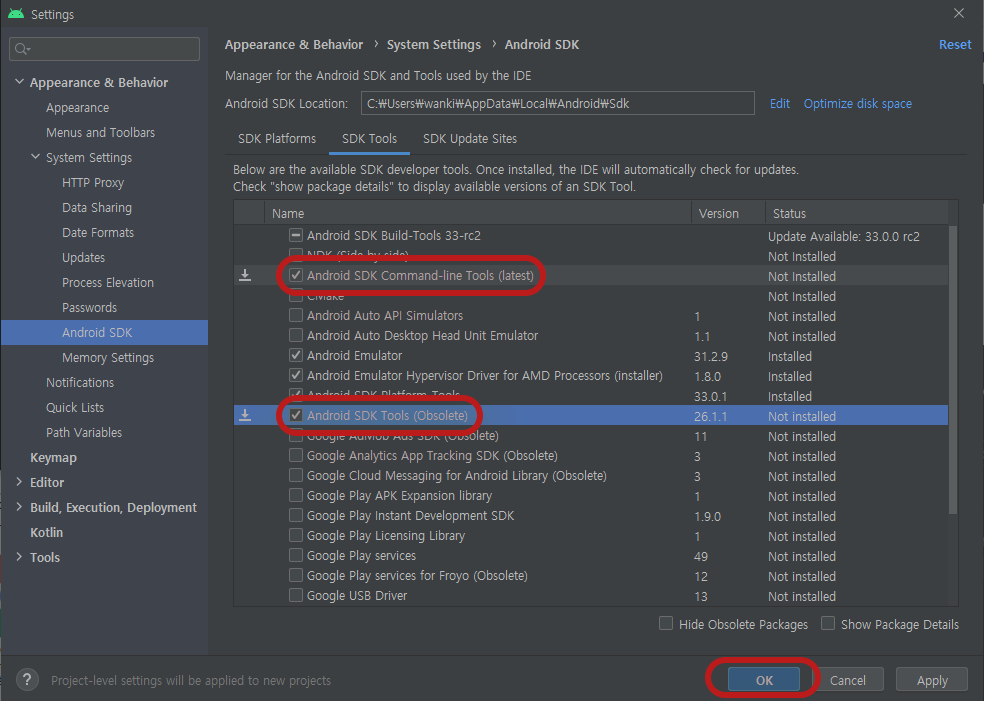The height and width of the screenshot is (701, 984).
Task: Select HTTP Proxy in the tree
Action: pos(93,183)
